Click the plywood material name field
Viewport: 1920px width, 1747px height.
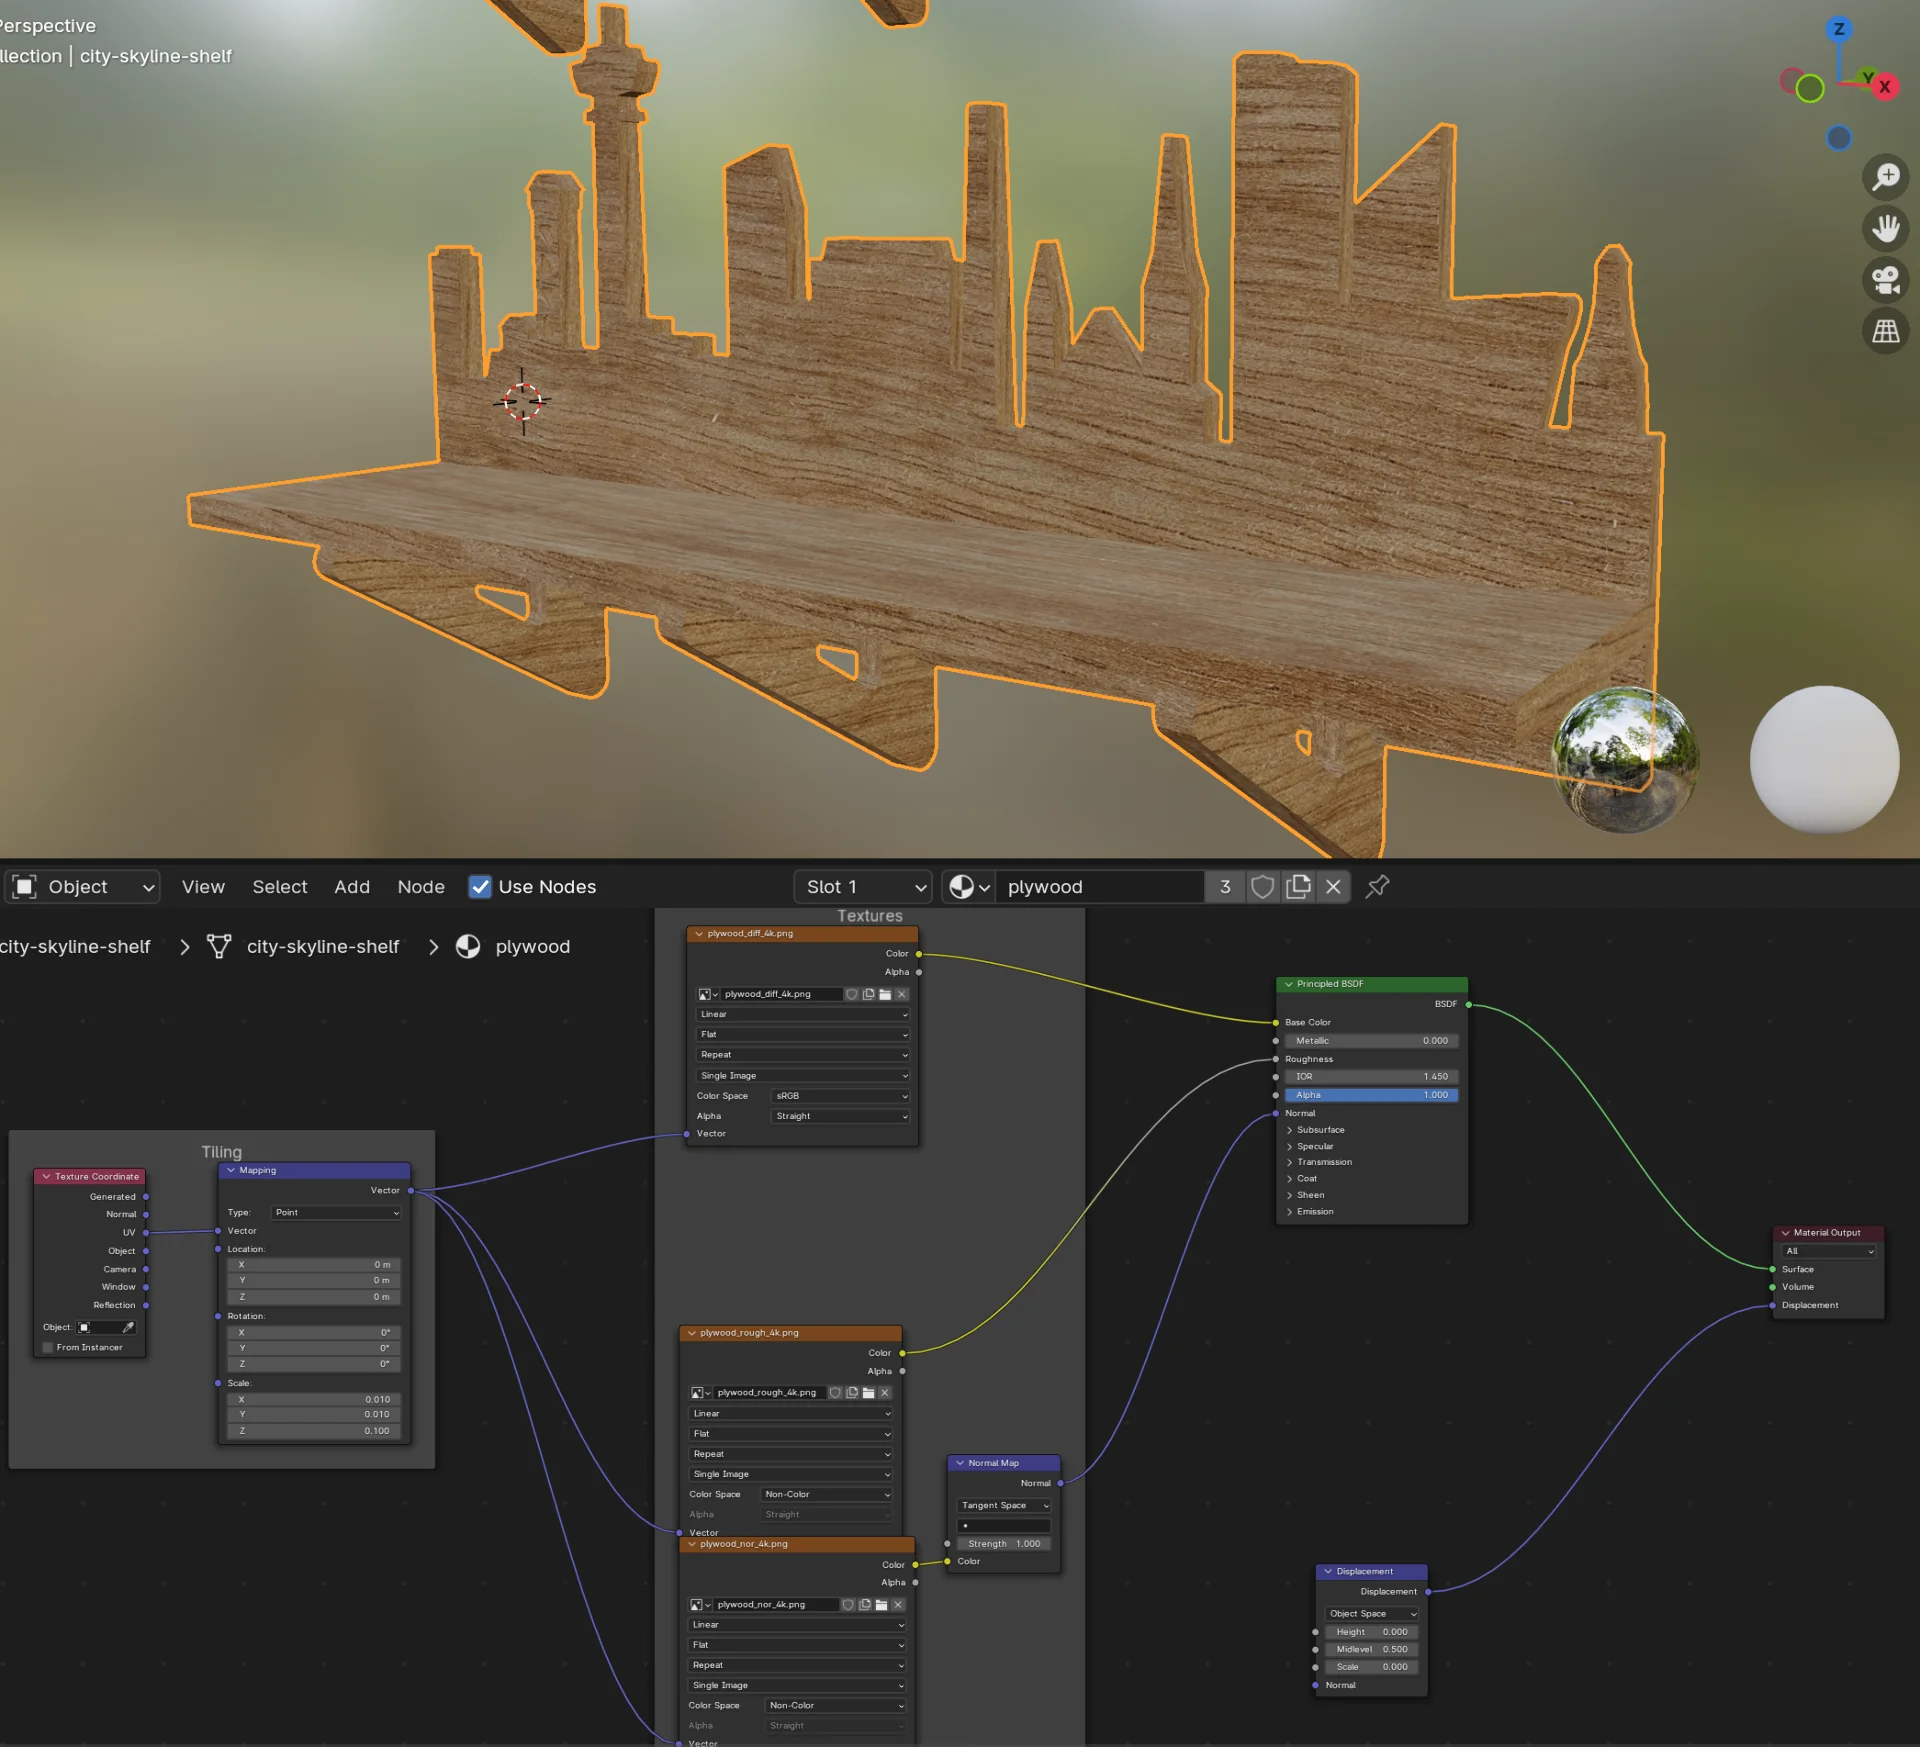coord(1100,887)
